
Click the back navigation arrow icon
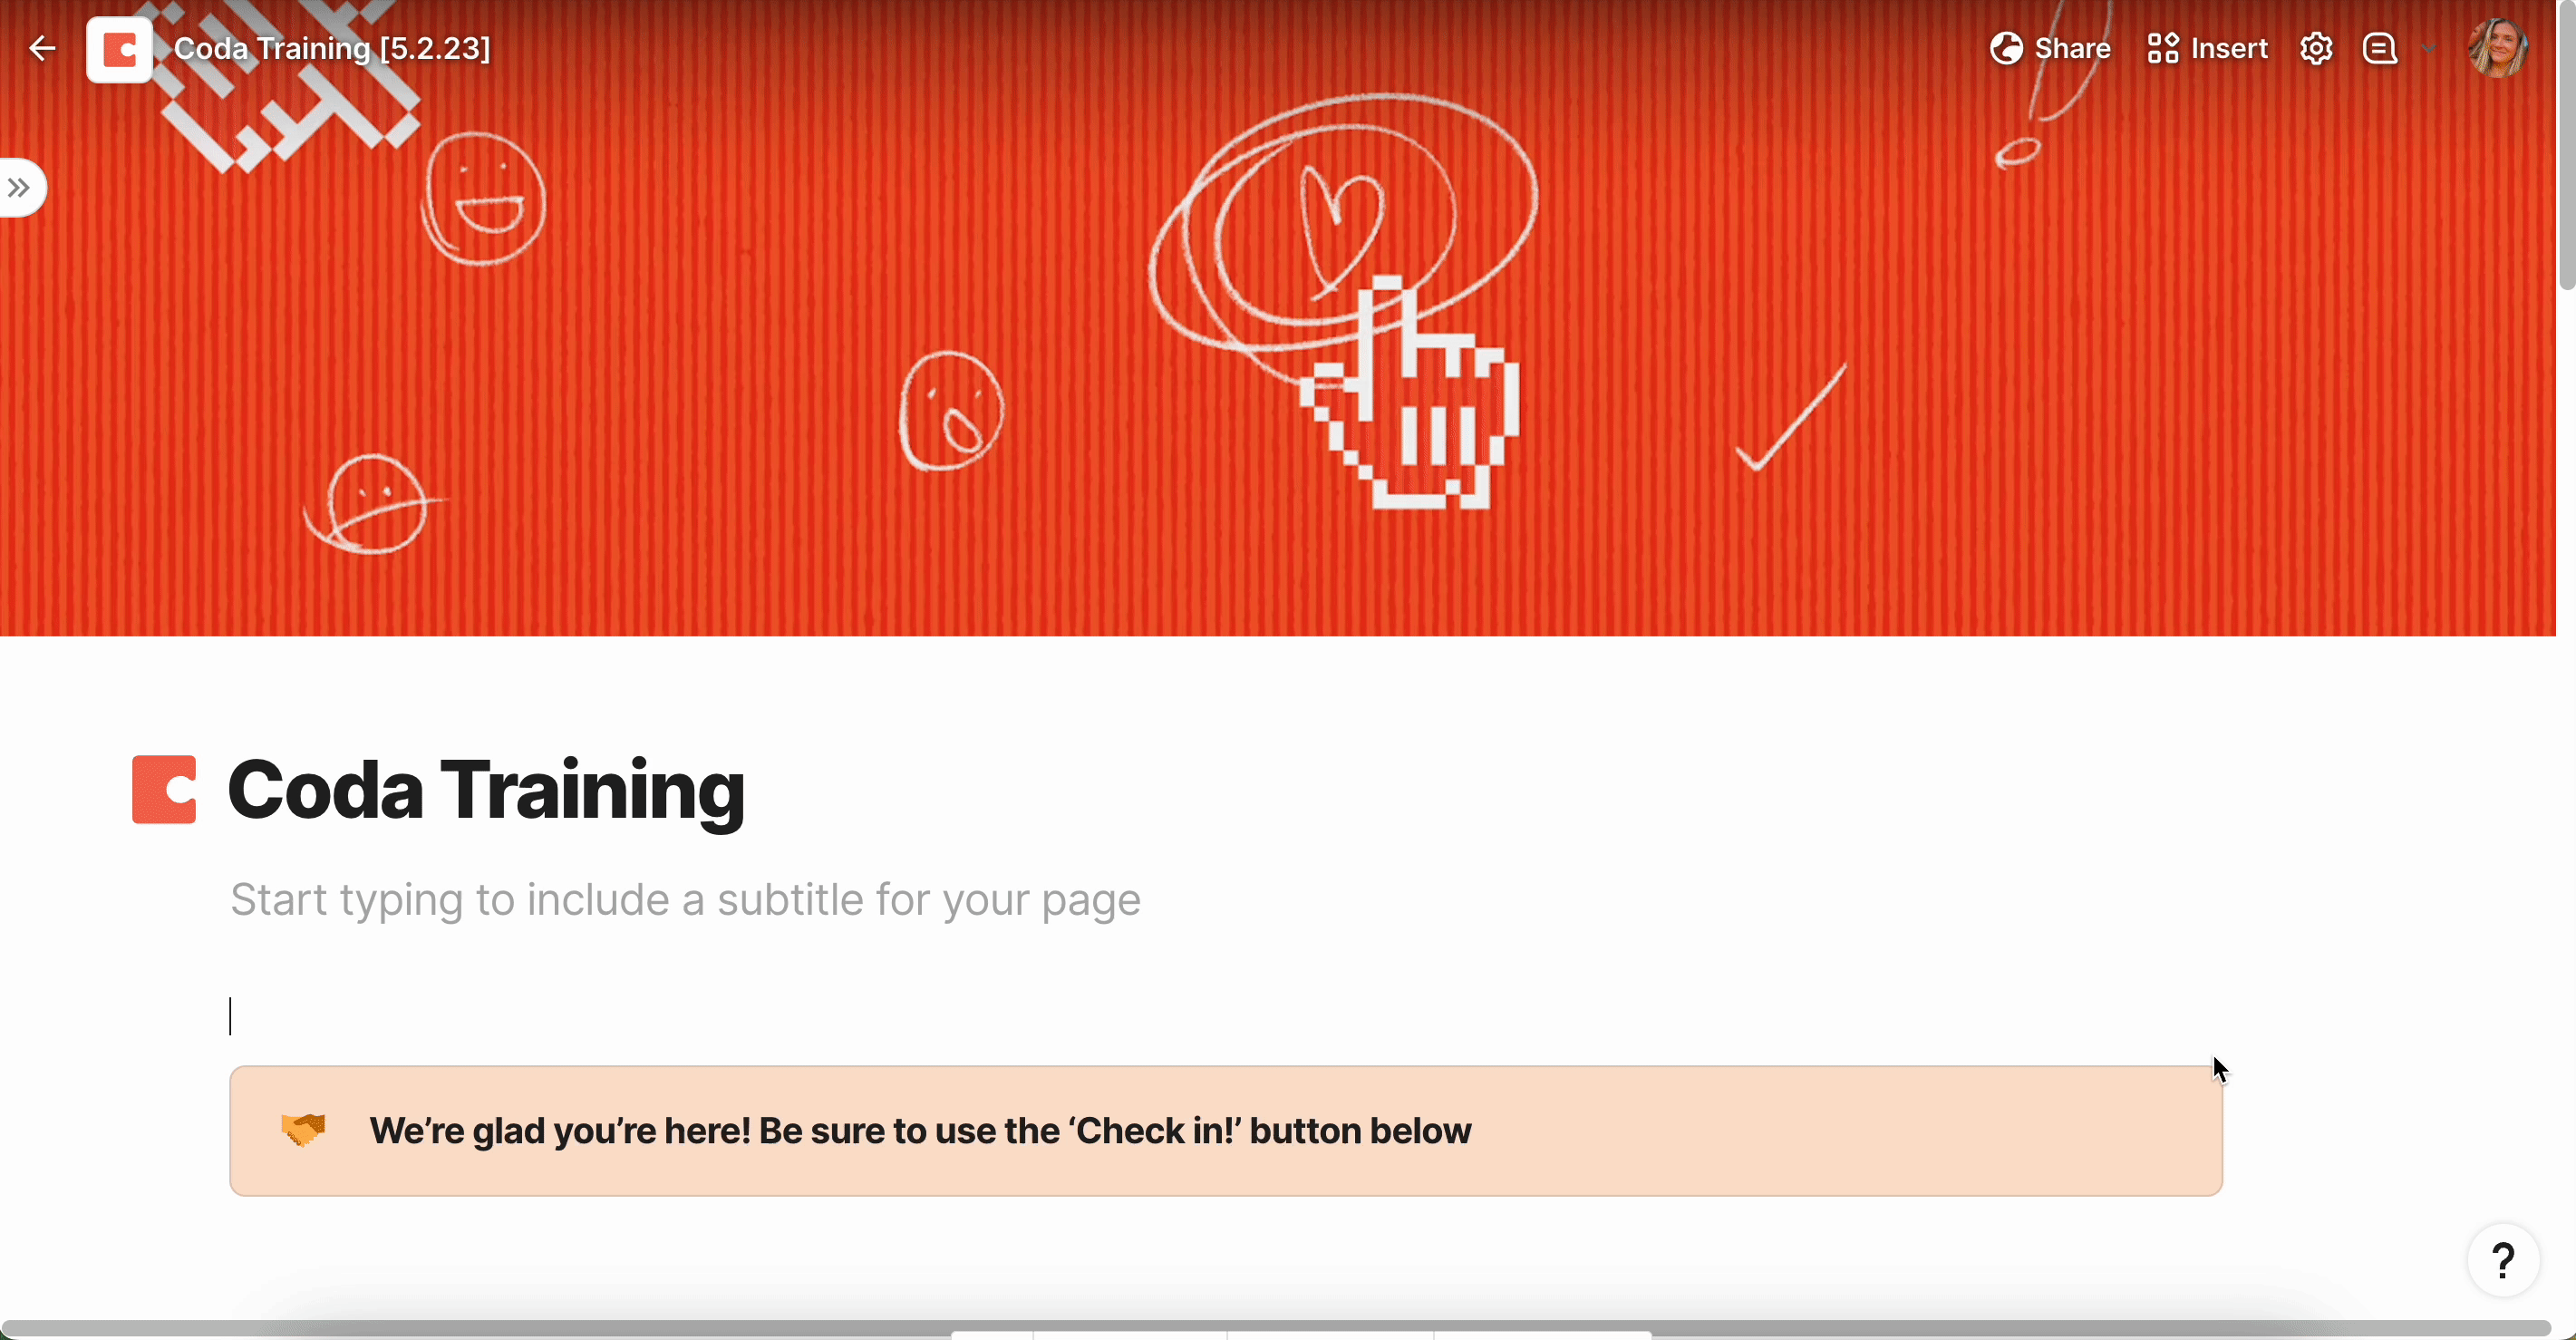[x=41, y=48]
